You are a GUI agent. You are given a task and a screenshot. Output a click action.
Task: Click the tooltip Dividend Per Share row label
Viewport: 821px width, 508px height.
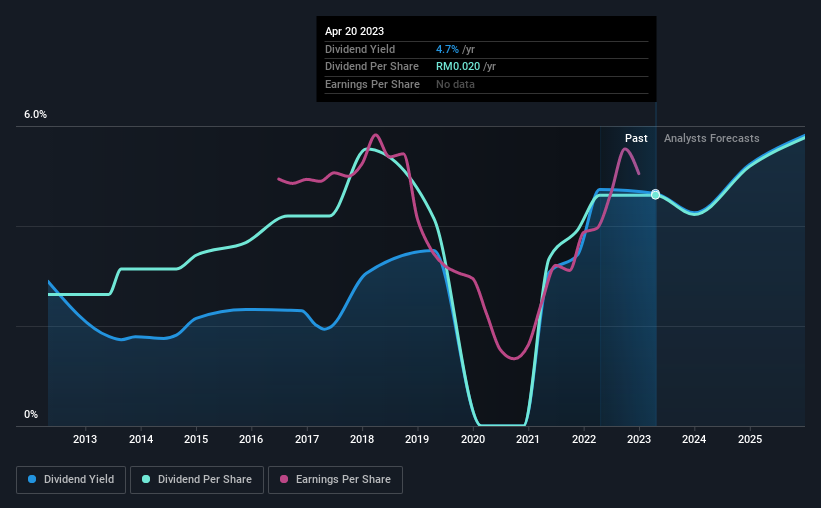372,67
